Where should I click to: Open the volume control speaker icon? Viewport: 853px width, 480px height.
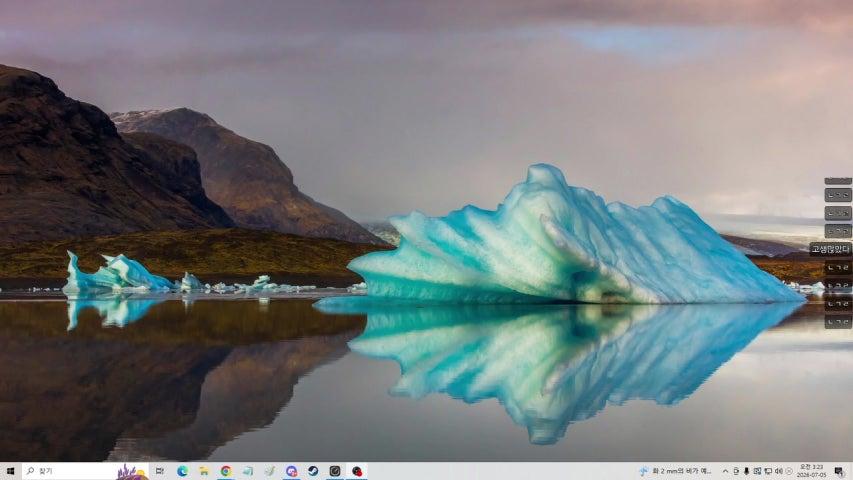[x=778, y=471]
